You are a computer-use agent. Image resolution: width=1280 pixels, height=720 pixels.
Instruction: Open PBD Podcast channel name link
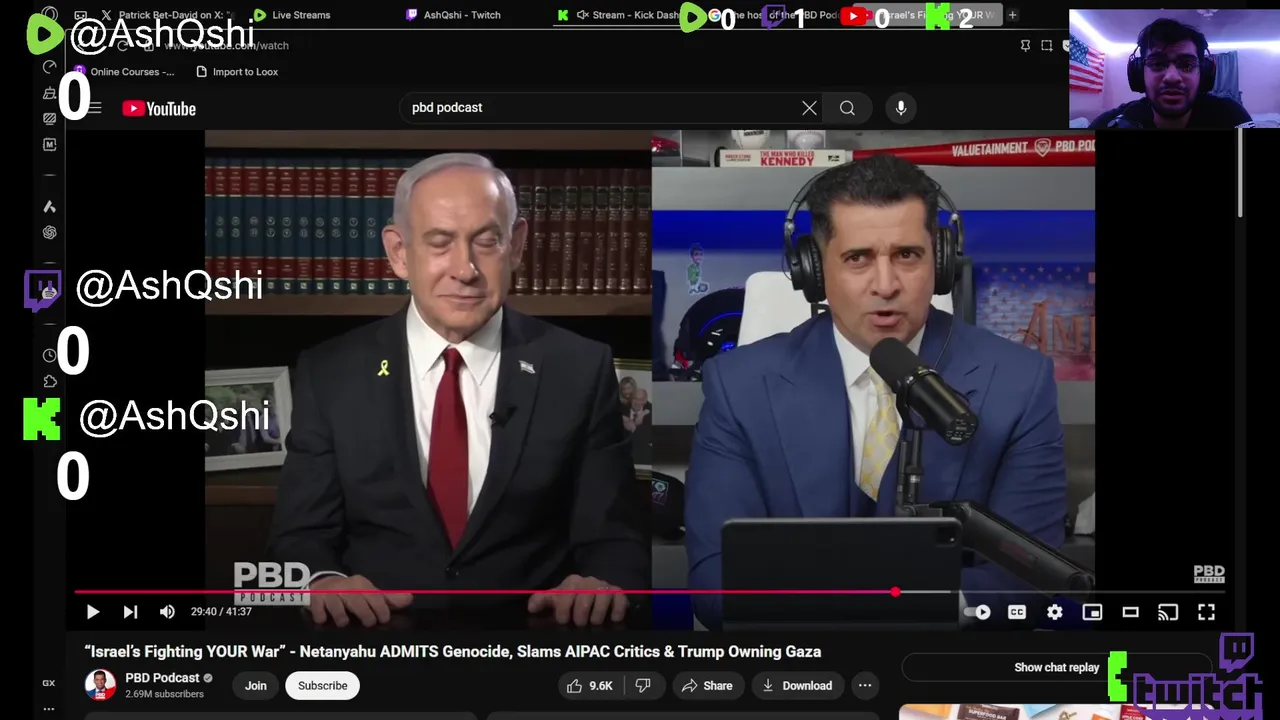(162, 678)
